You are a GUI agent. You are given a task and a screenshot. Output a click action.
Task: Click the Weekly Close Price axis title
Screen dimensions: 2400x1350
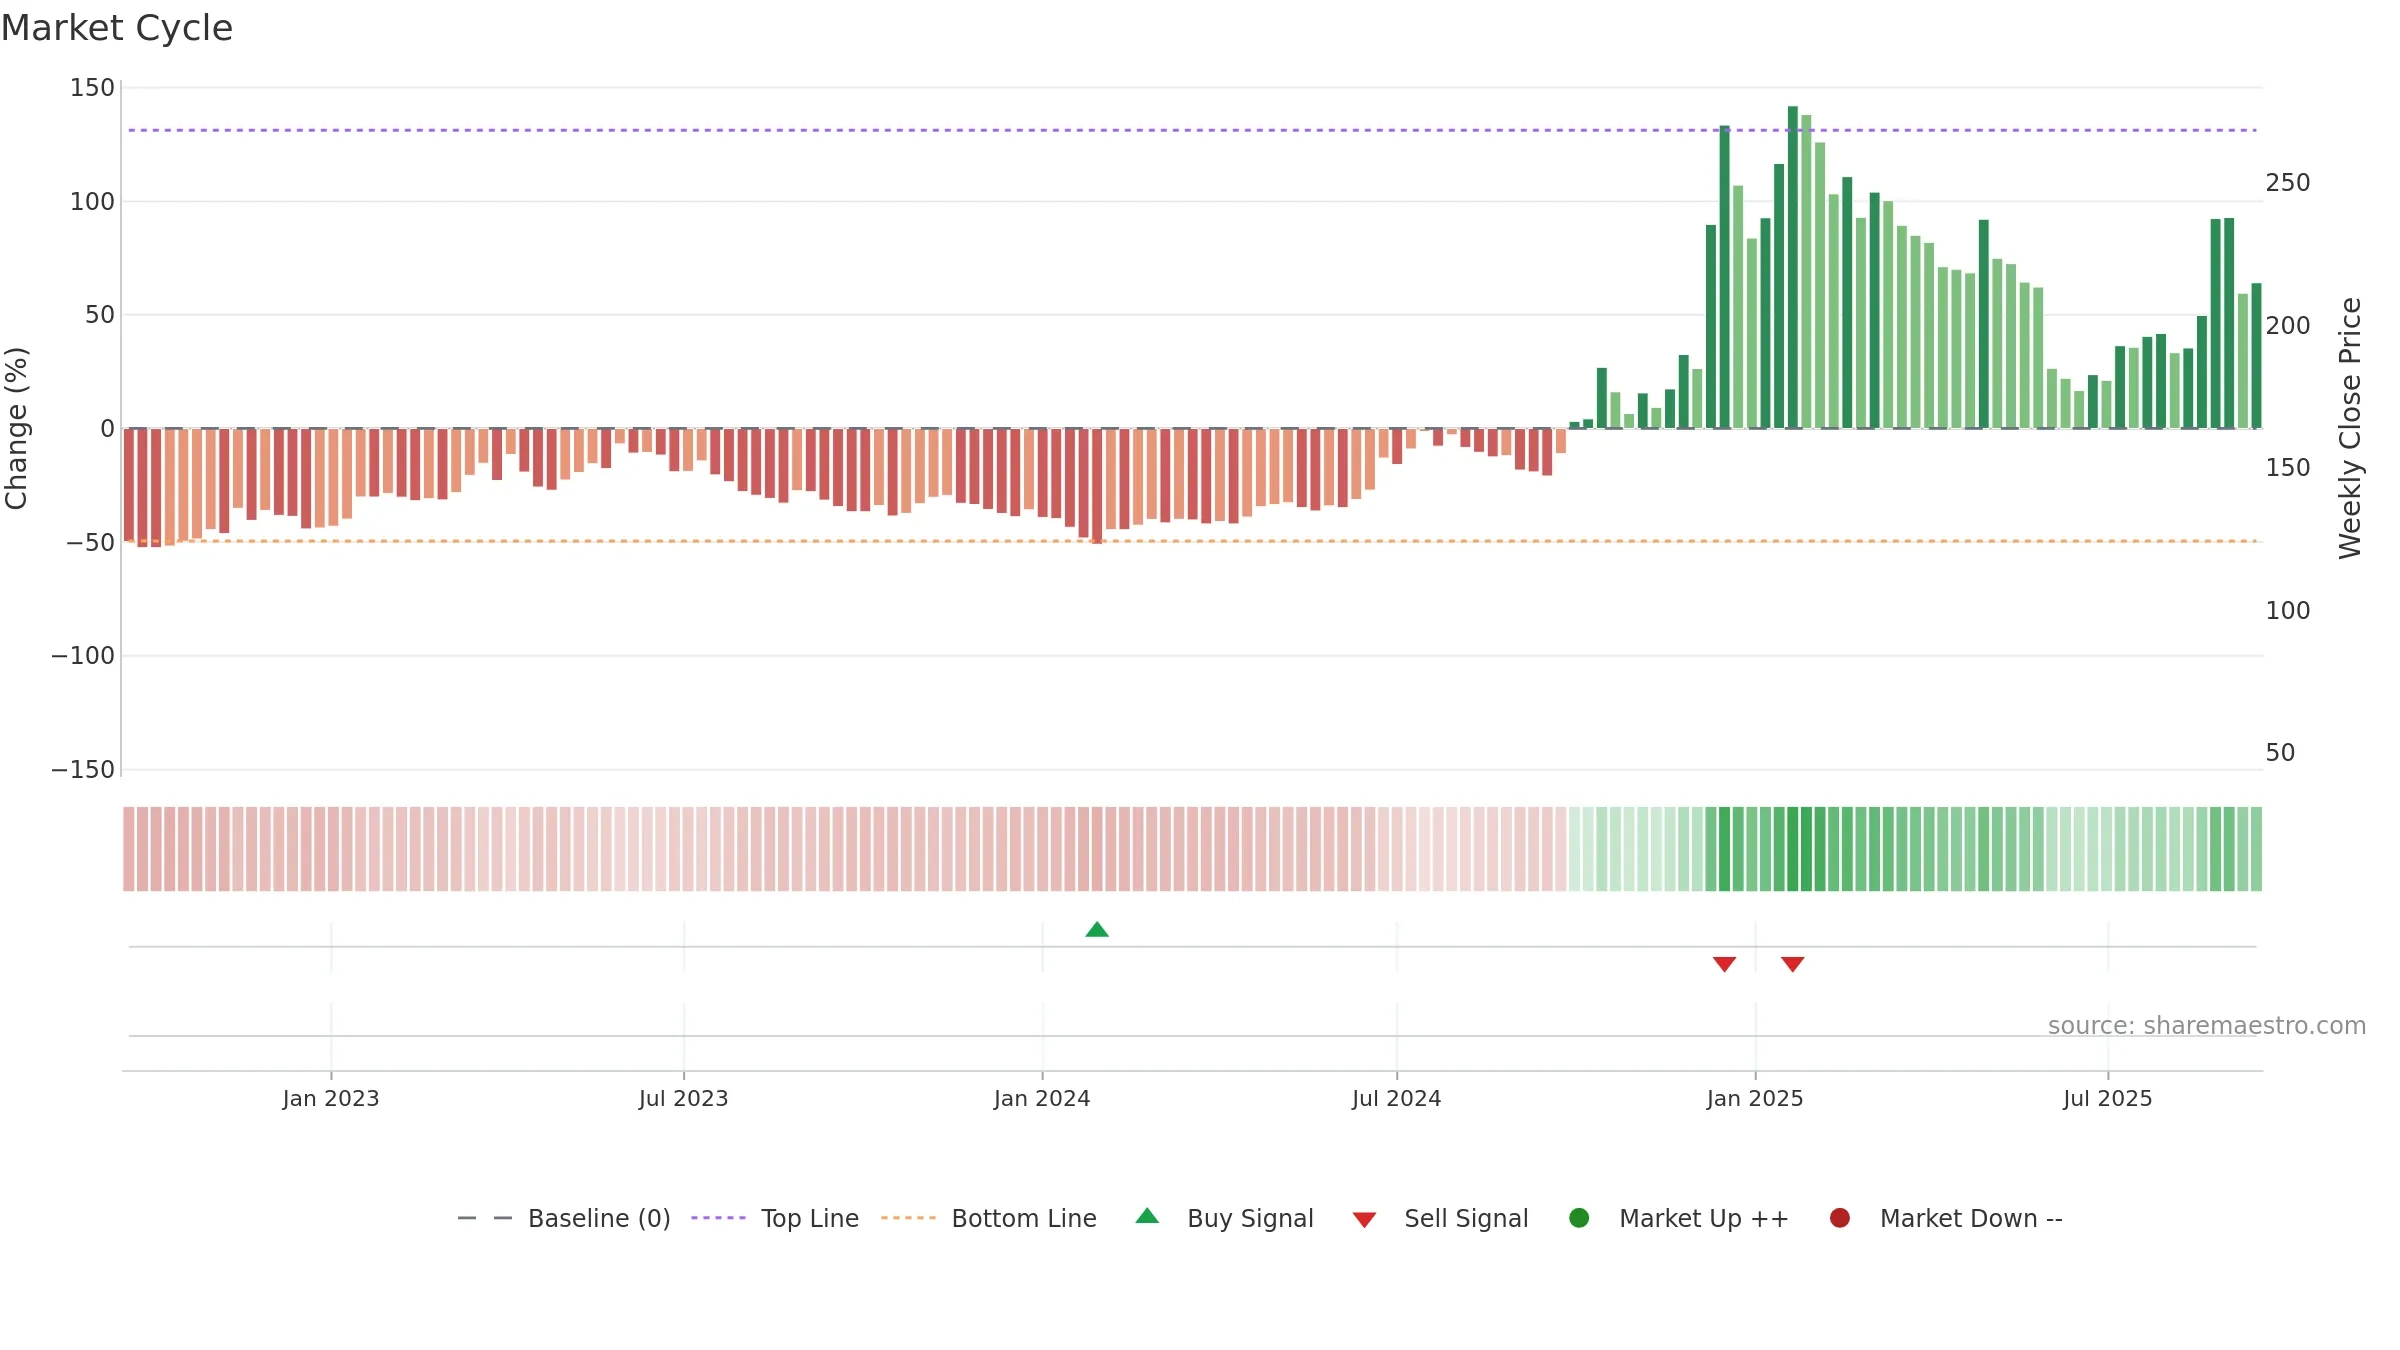pos(2350,428)
